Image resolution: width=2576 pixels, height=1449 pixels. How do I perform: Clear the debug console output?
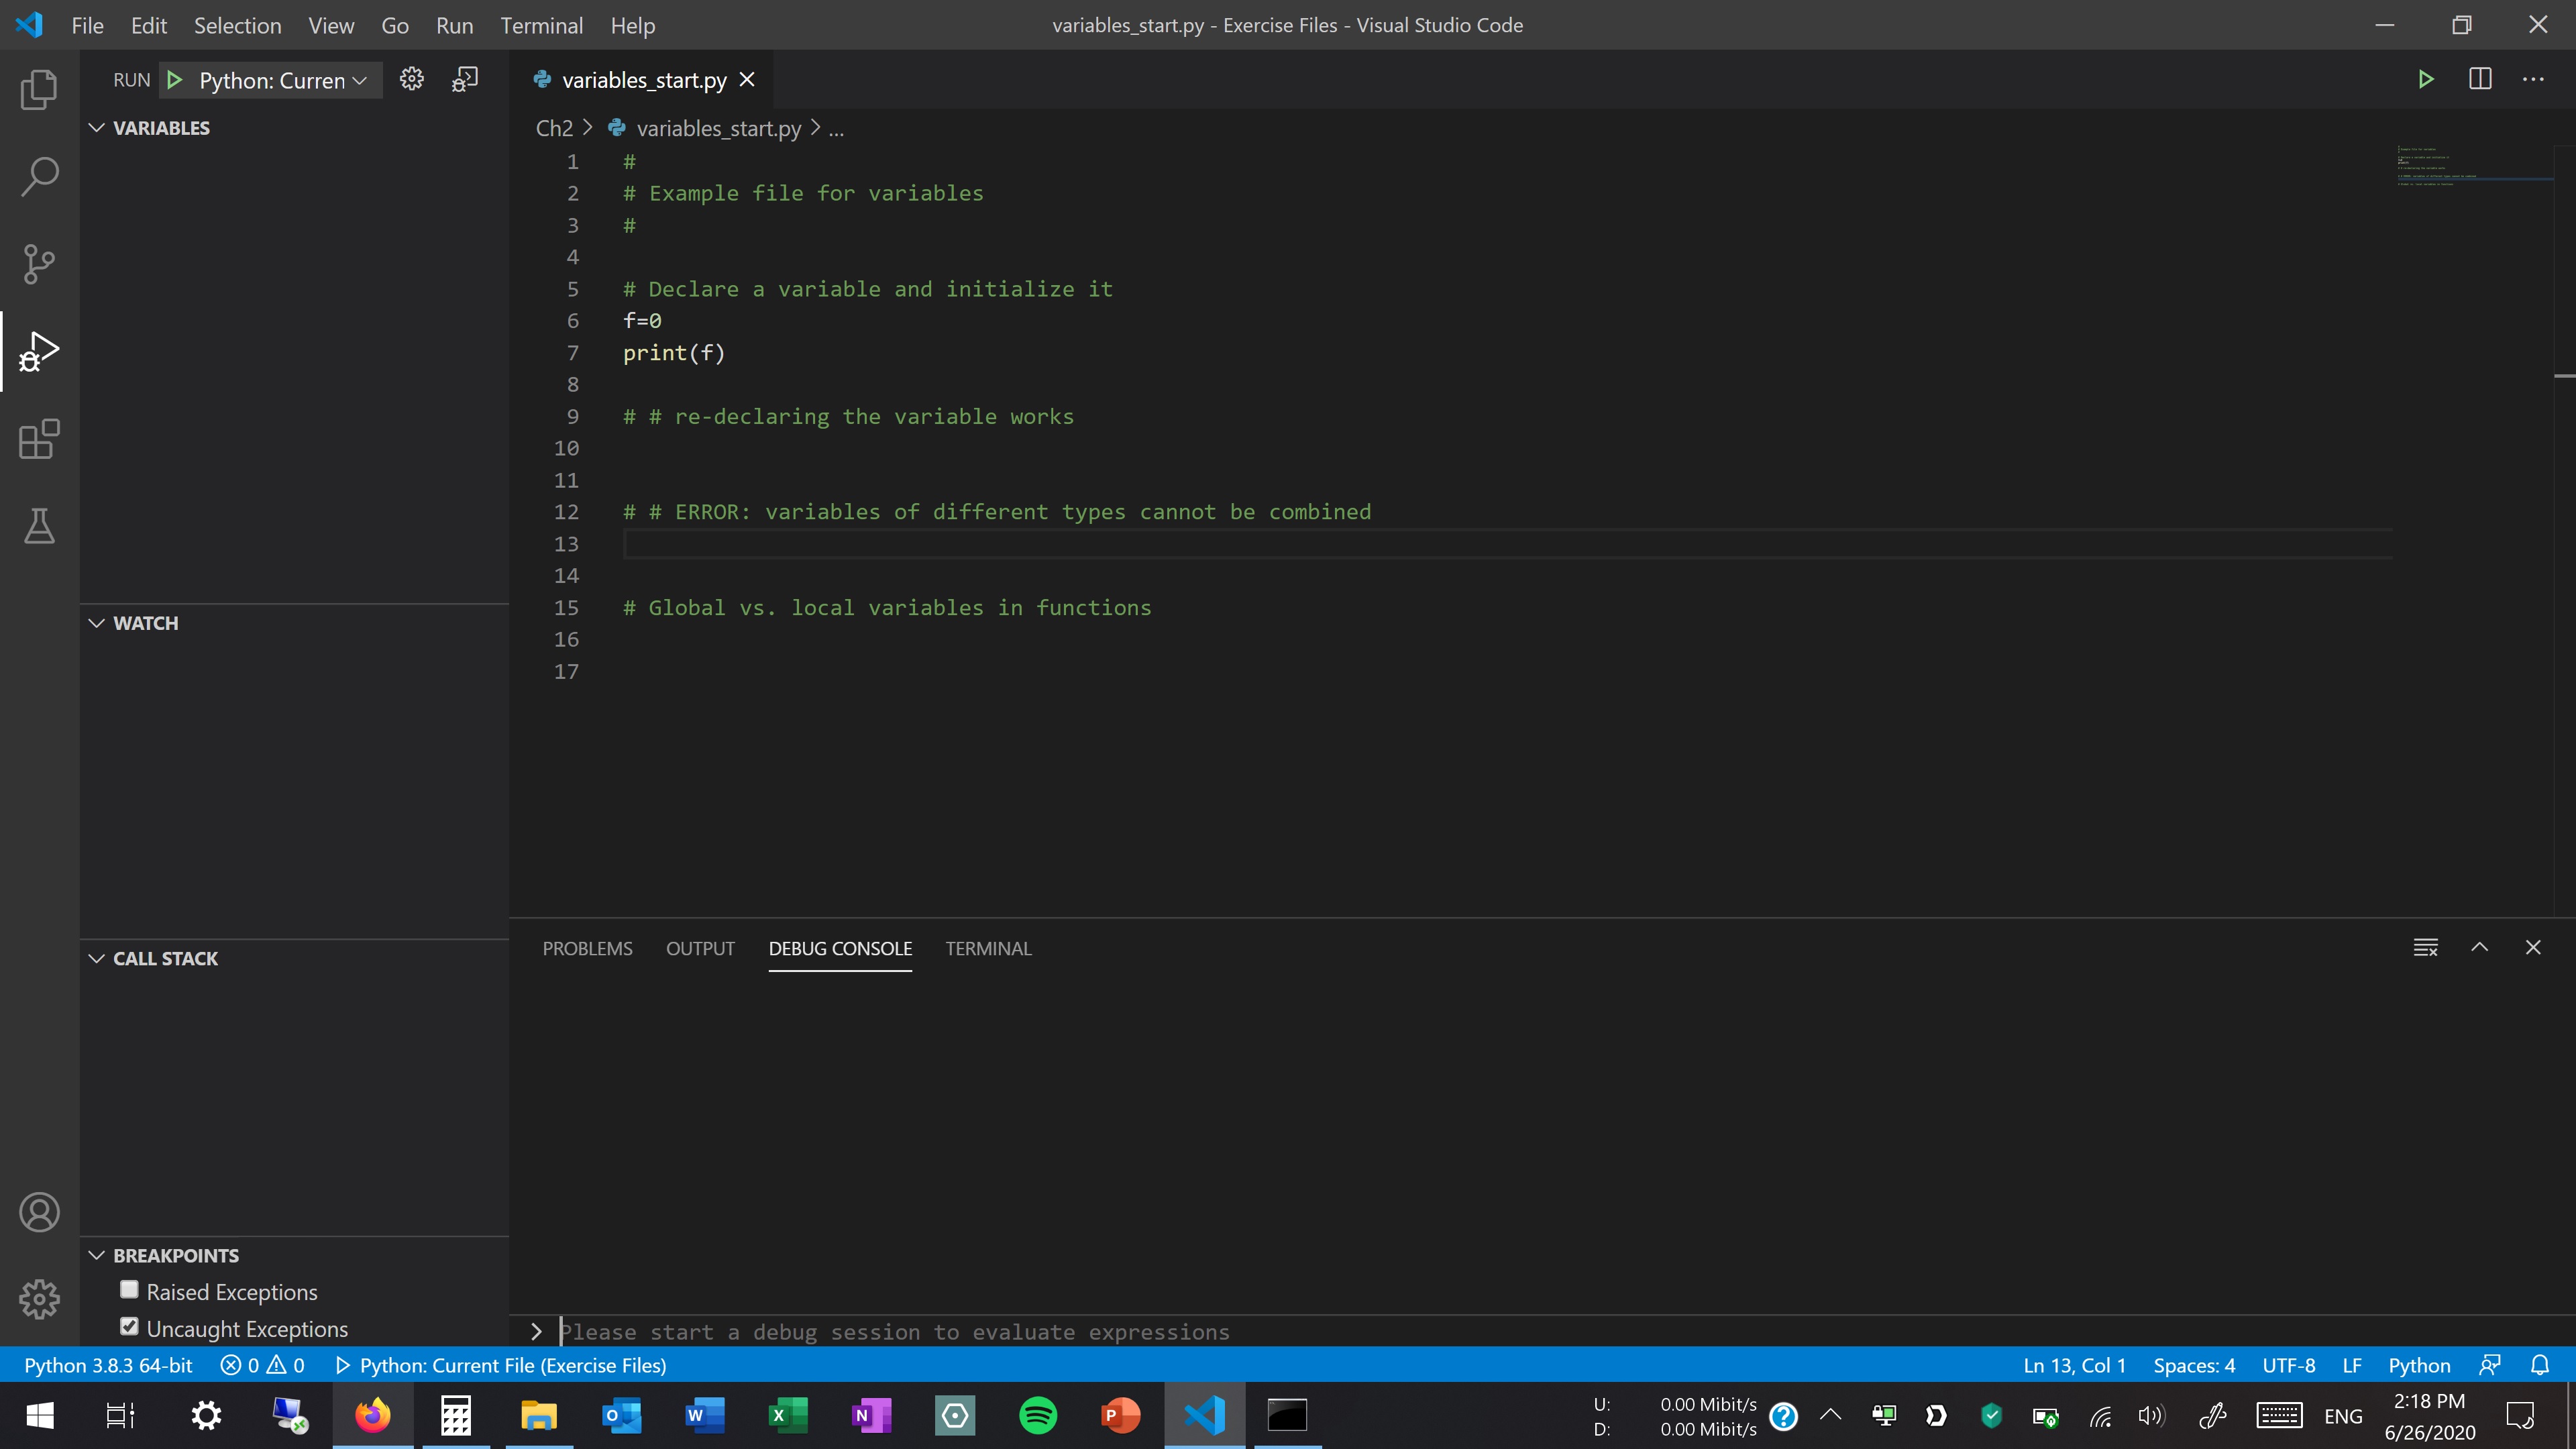pos(2425,947)
